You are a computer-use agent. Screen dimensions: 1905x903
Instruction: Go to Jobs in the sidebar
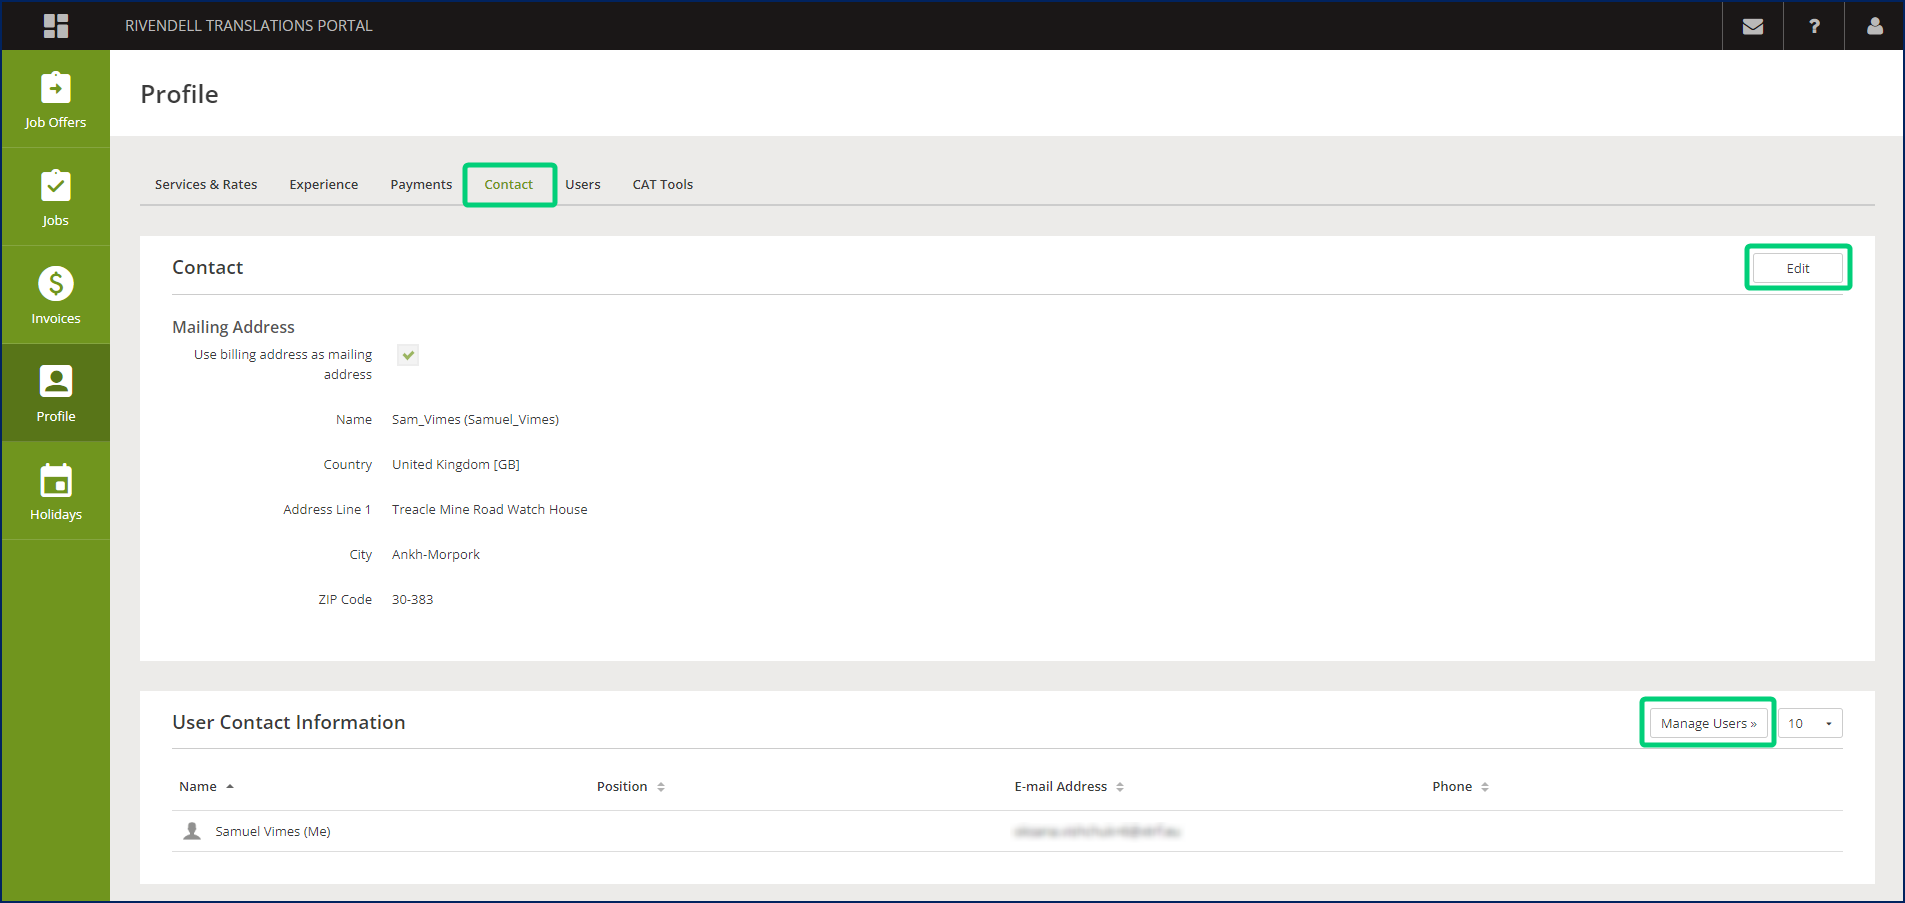click(x=56, y=197)
